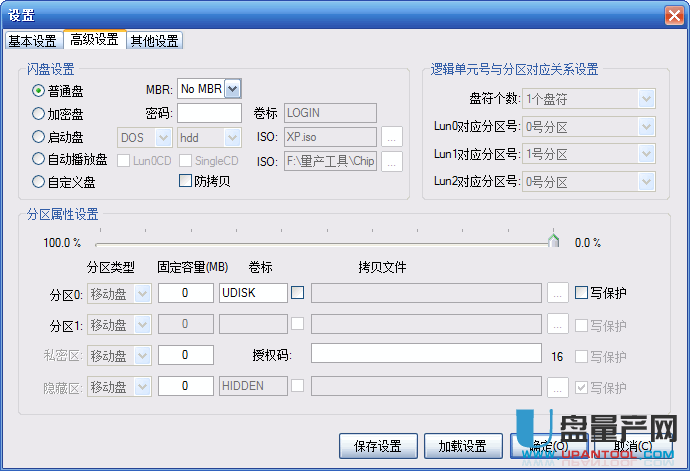Image resolution: width=690 pixels, height=471 pixels.
Task: Click the 授权码 input field
Action: click(426, 354)
